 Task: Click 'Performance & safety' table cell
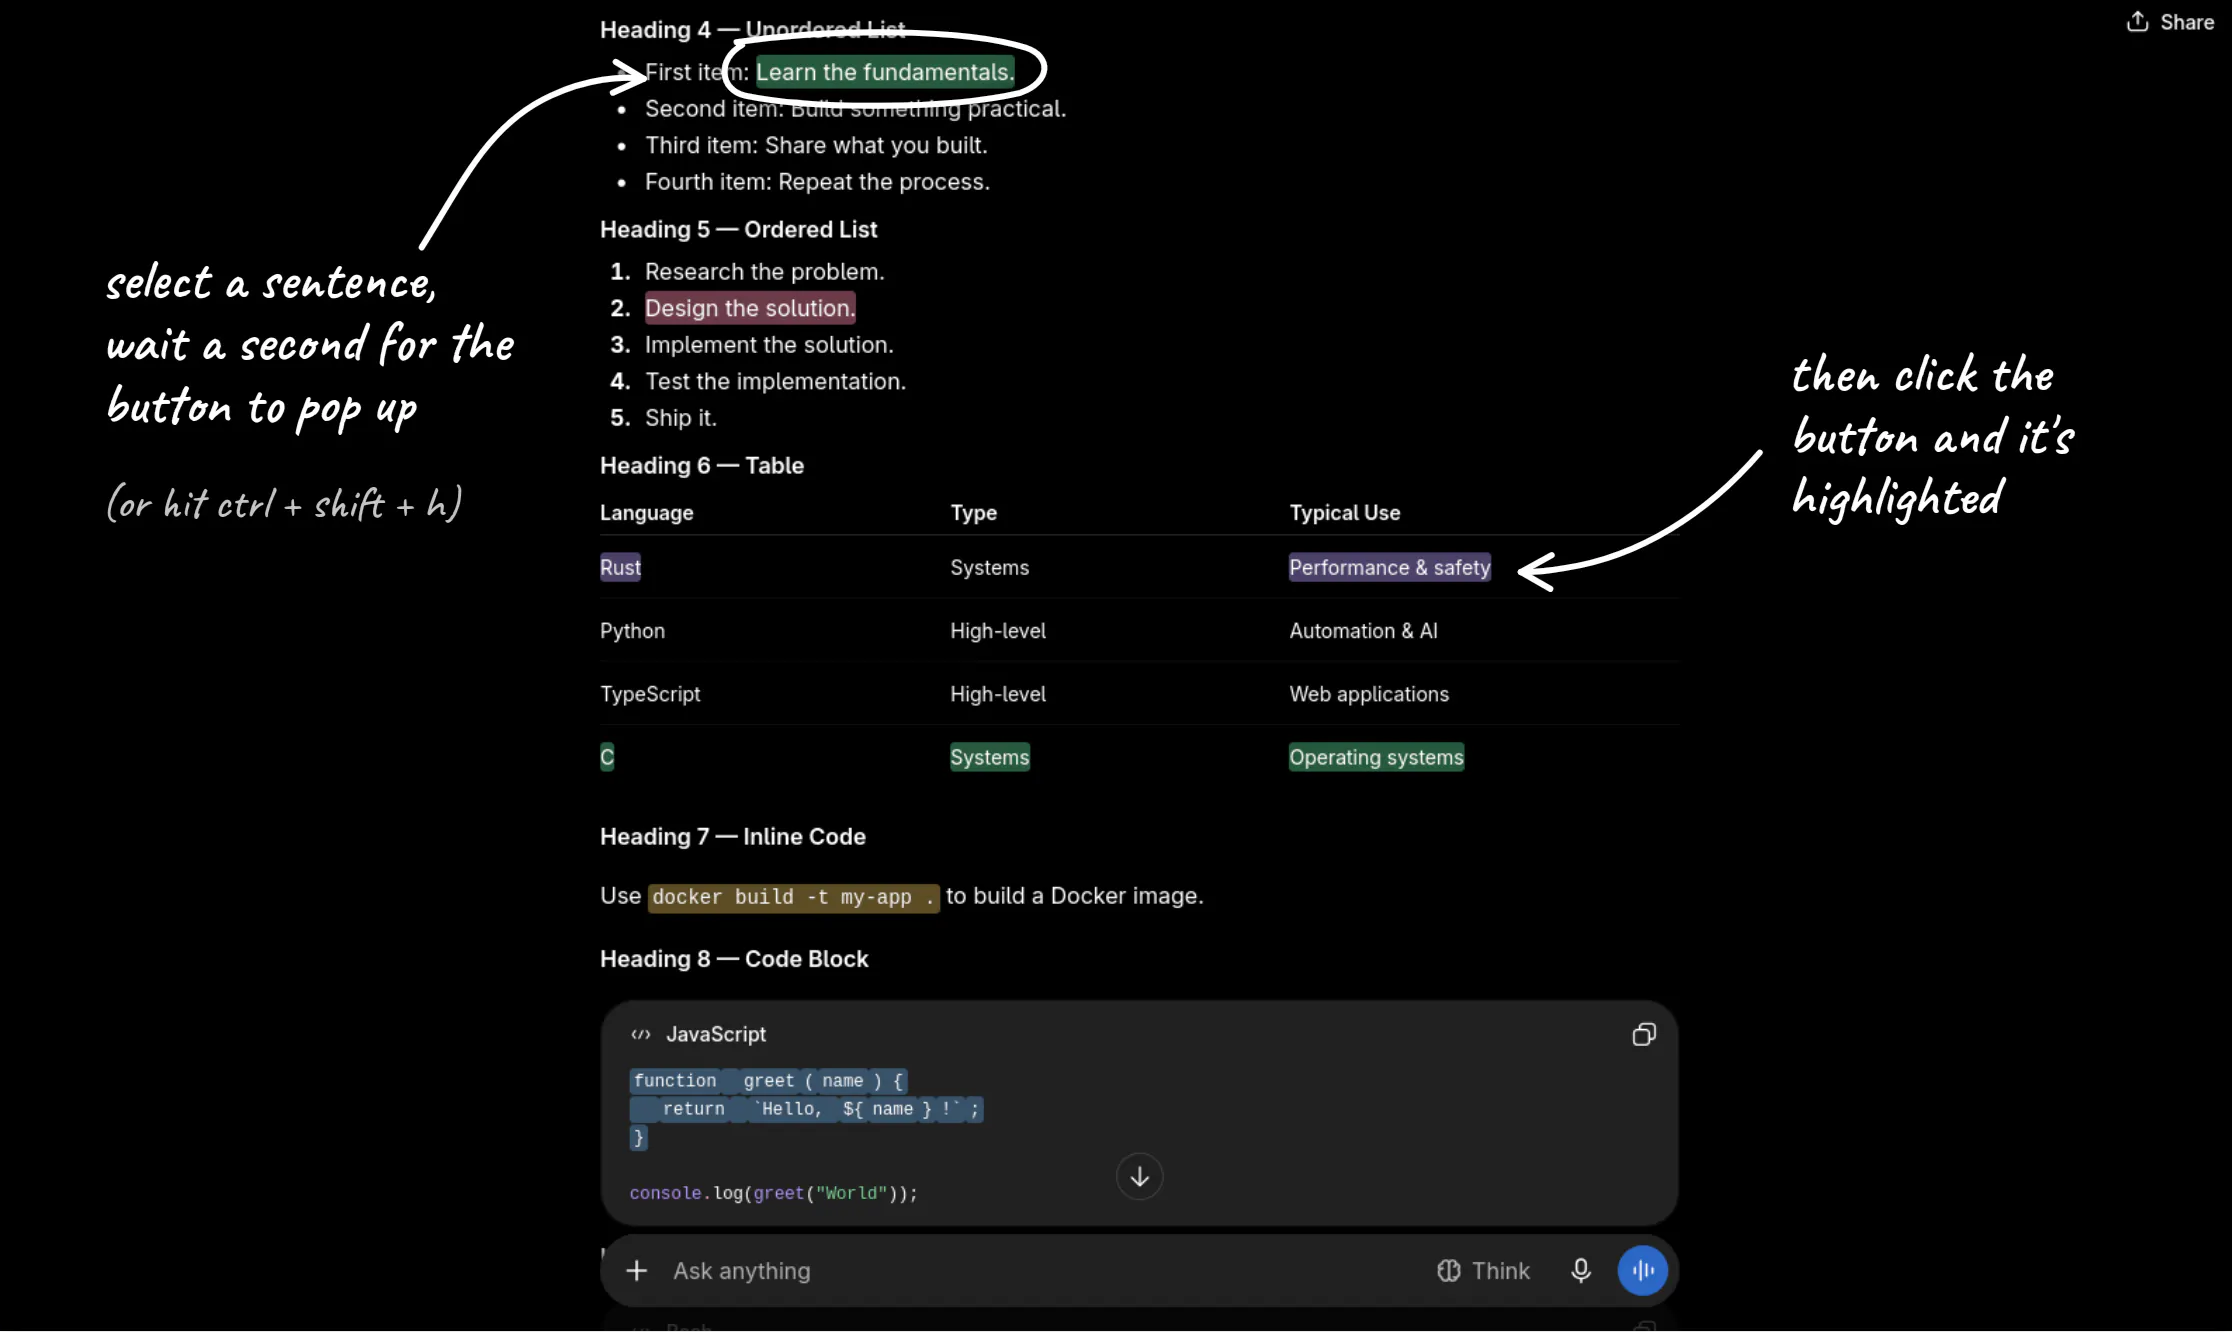coord(1389,567)
